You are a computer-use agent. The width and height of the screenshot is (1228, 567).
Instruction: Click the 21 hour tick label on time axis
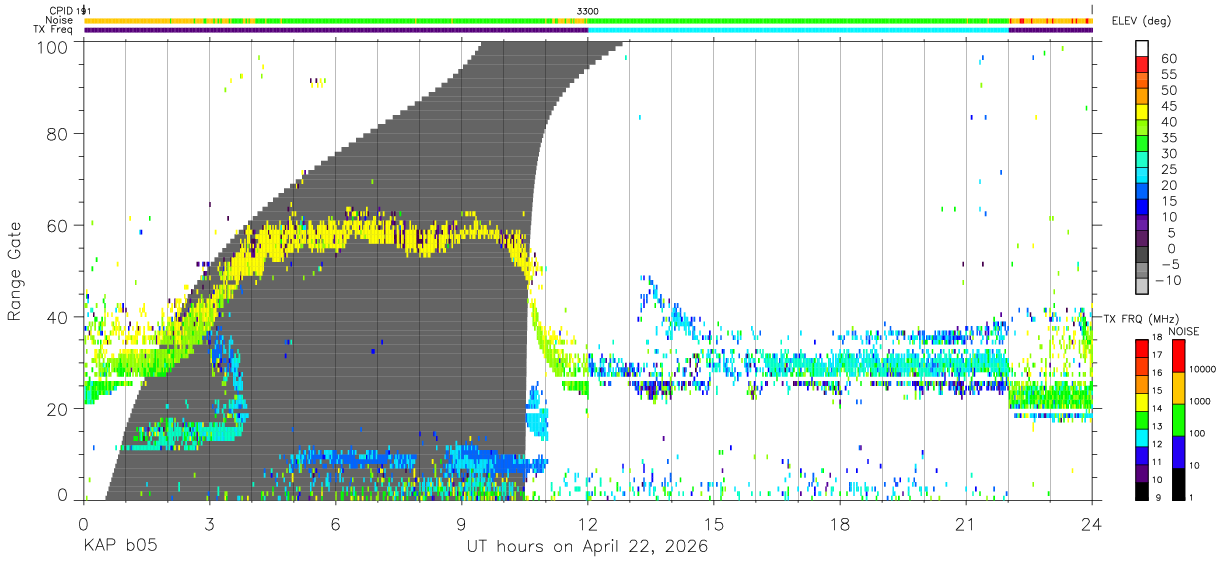coord(966,524)
